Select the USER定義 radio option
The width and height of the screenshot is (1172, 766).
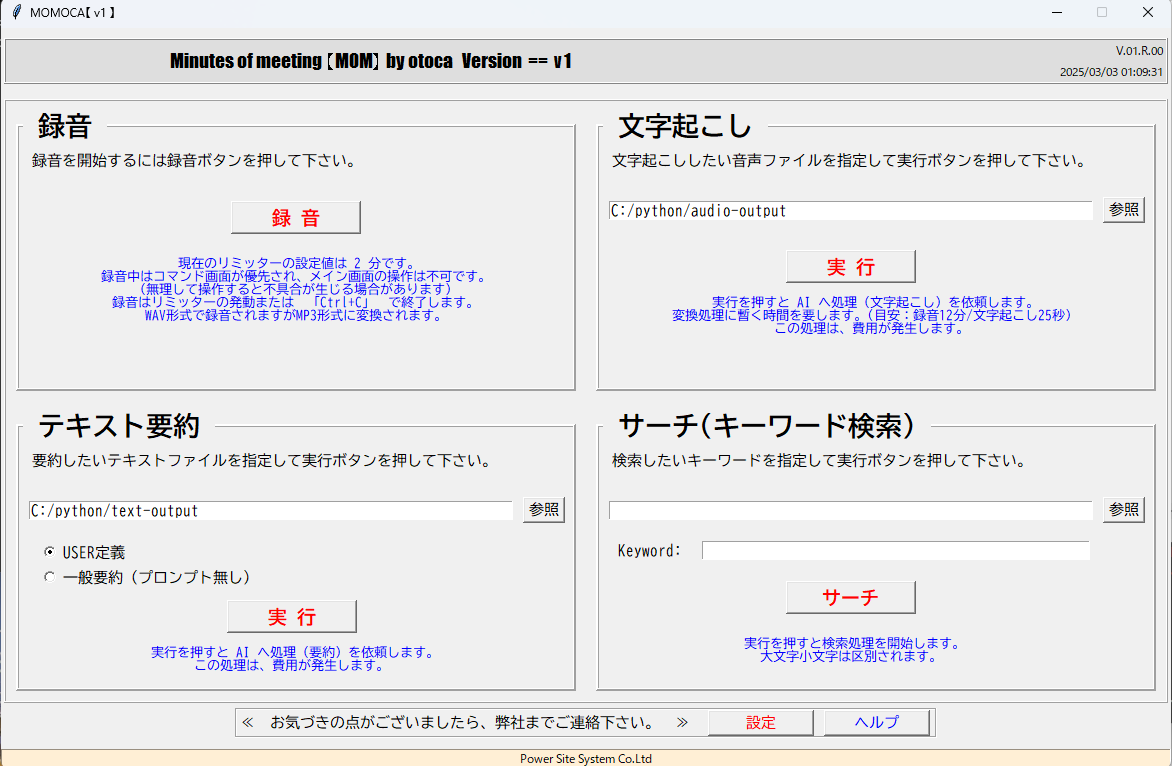pos(50,552)
